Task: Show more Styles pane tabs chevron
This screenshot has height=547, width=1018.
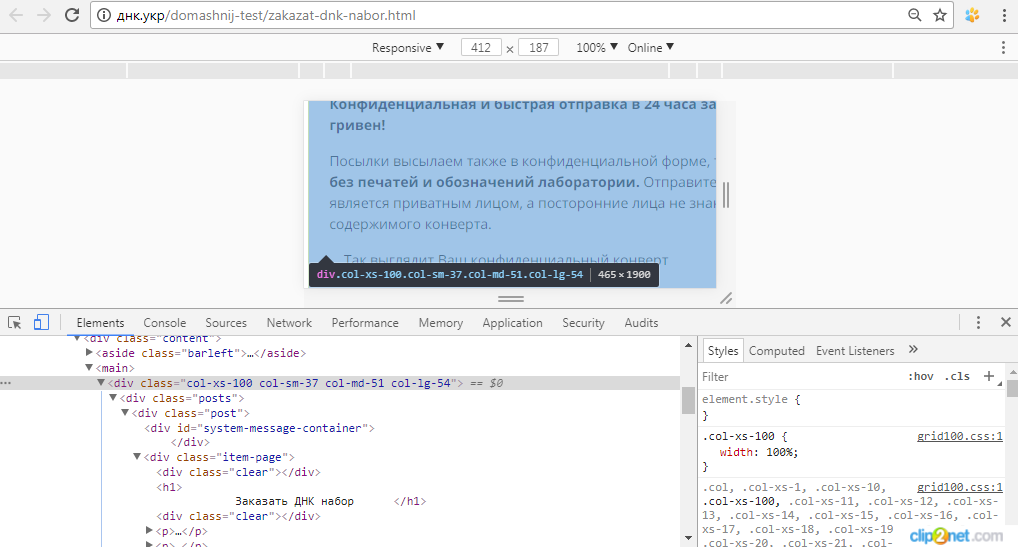Action: 913,350
